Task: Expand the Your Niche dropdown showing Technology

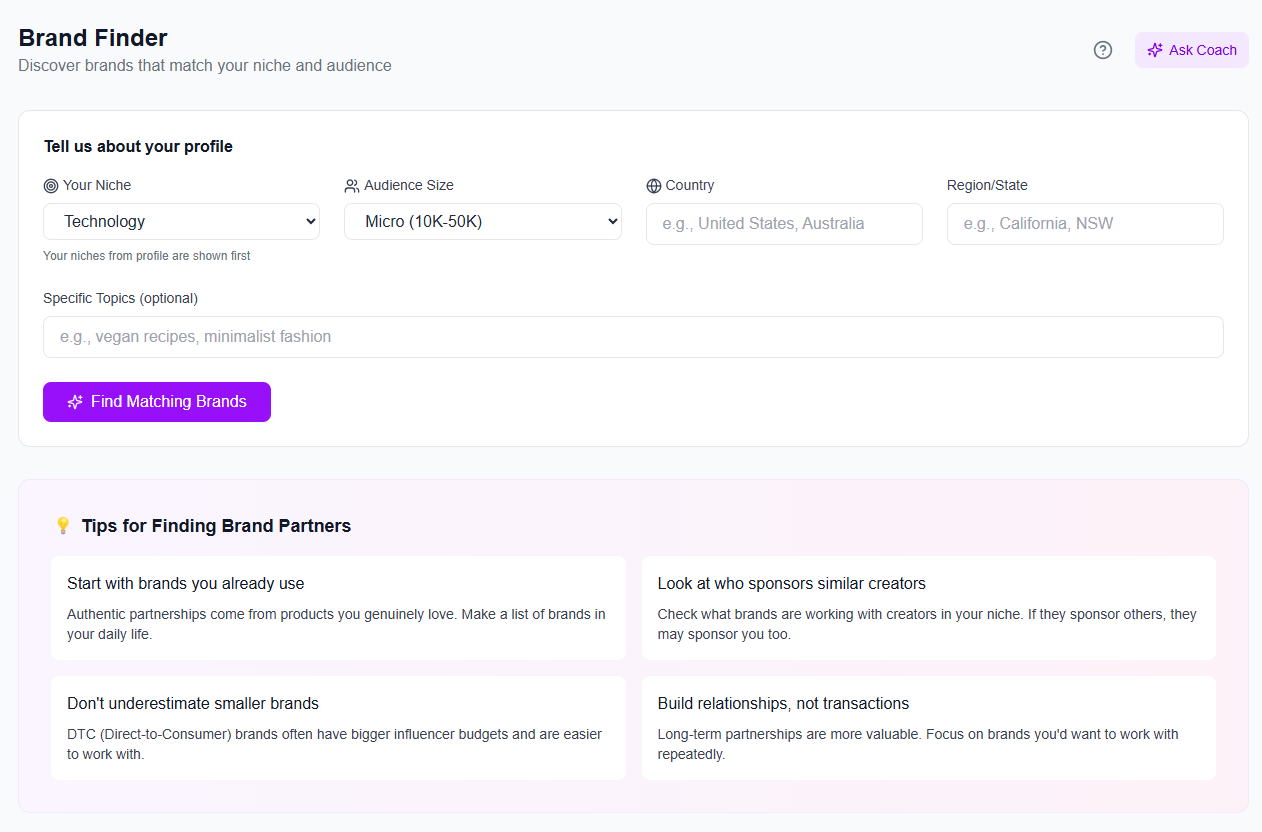Action: tap(181, 222)
